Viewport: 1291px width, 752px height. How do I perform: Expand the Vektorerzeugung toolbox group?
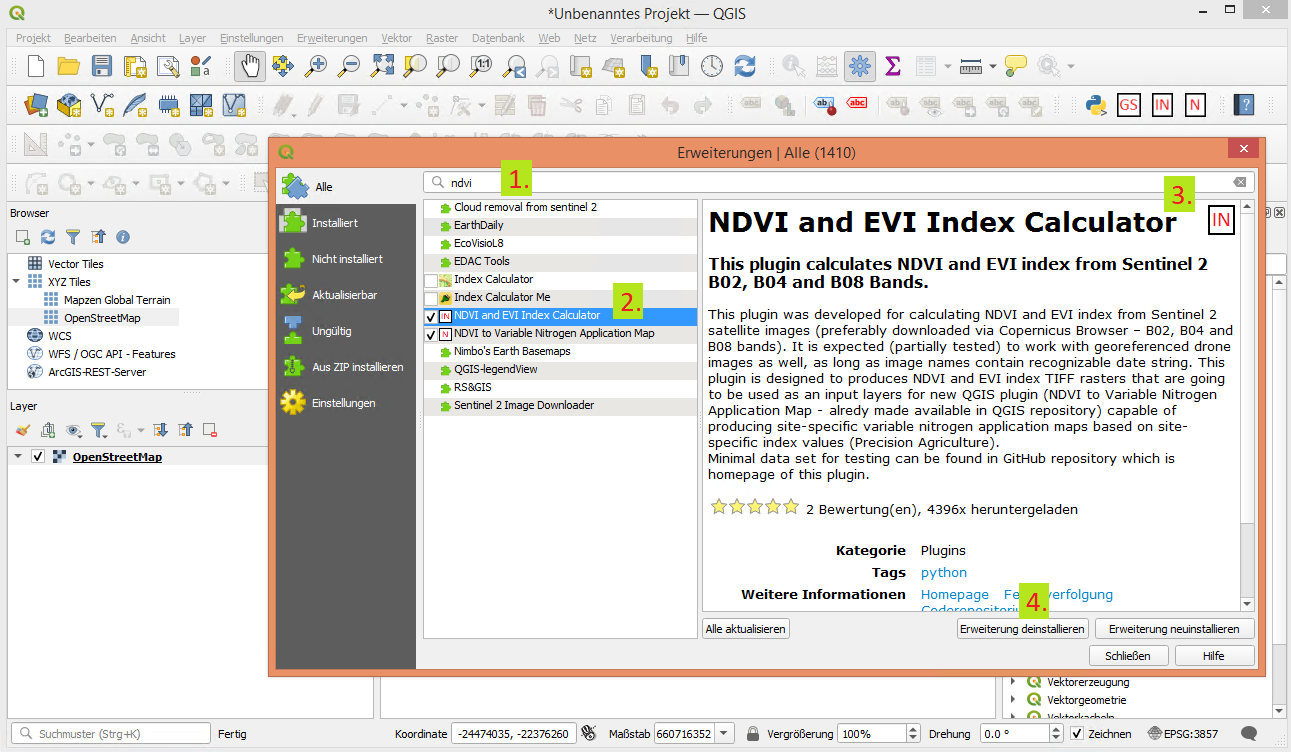(1013, 682)
